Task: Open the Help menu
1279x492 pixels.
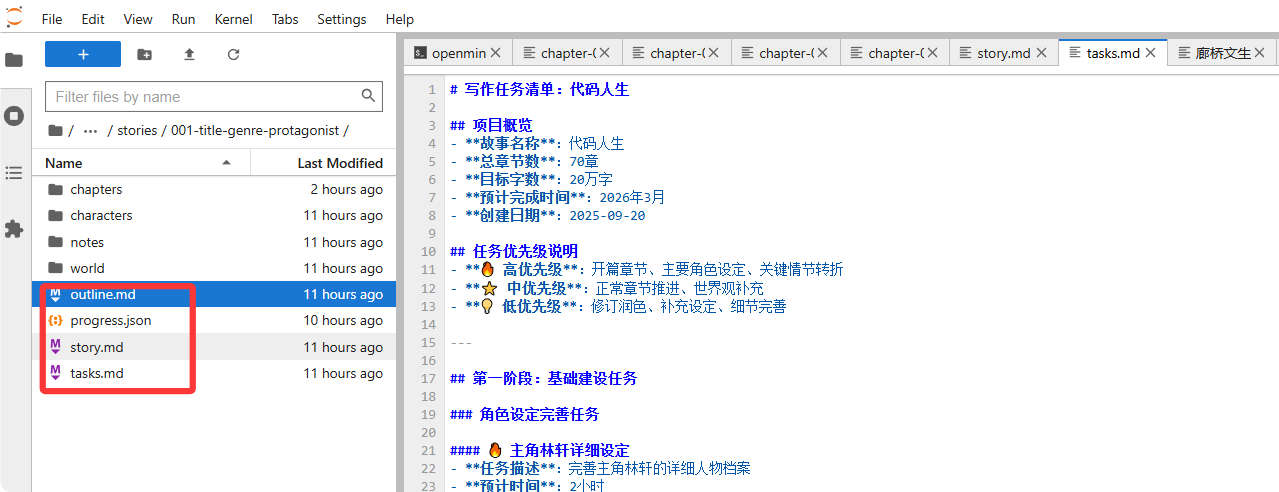Action: (399, 19)
